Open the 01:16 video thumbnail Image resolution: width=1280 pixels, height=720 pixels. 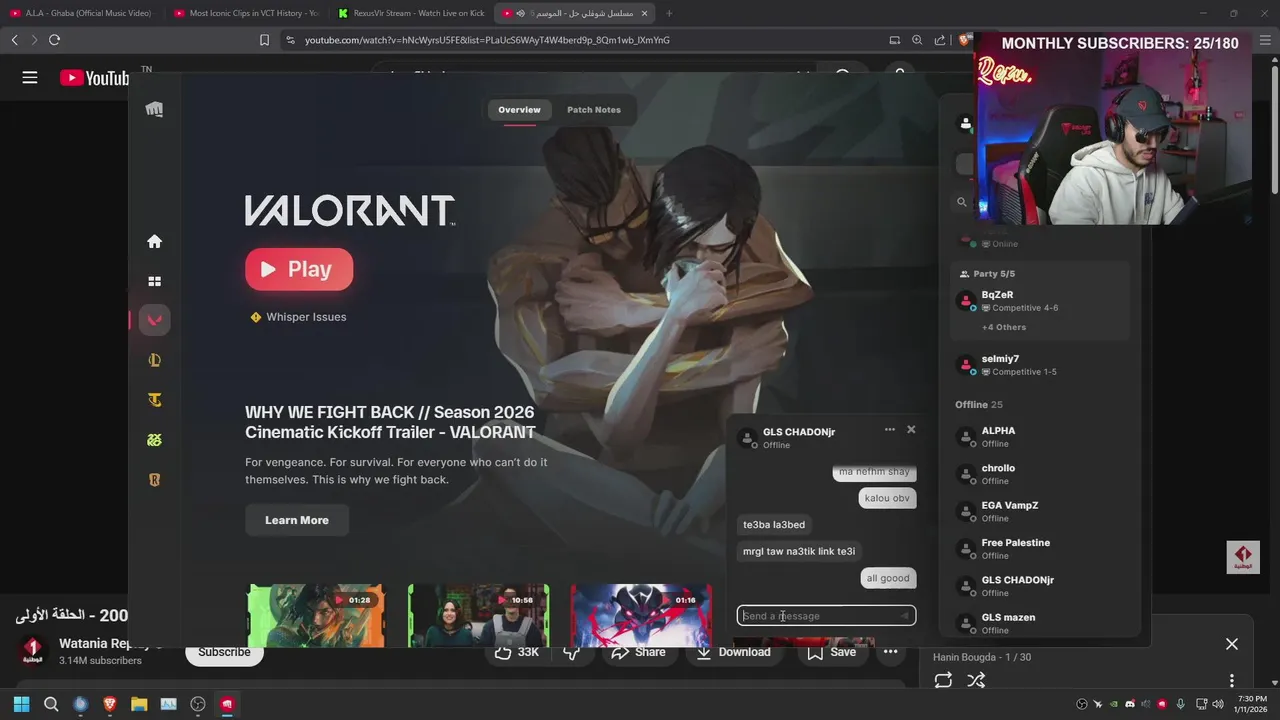(641, 615)
